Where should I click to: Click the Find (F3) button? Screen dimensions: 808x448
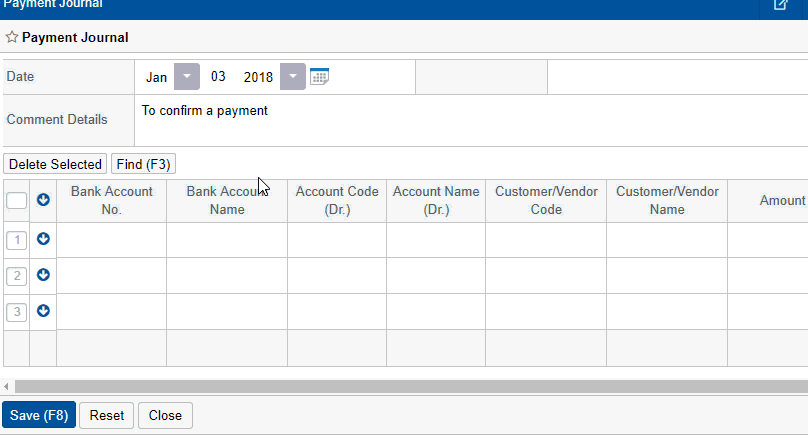143,164
